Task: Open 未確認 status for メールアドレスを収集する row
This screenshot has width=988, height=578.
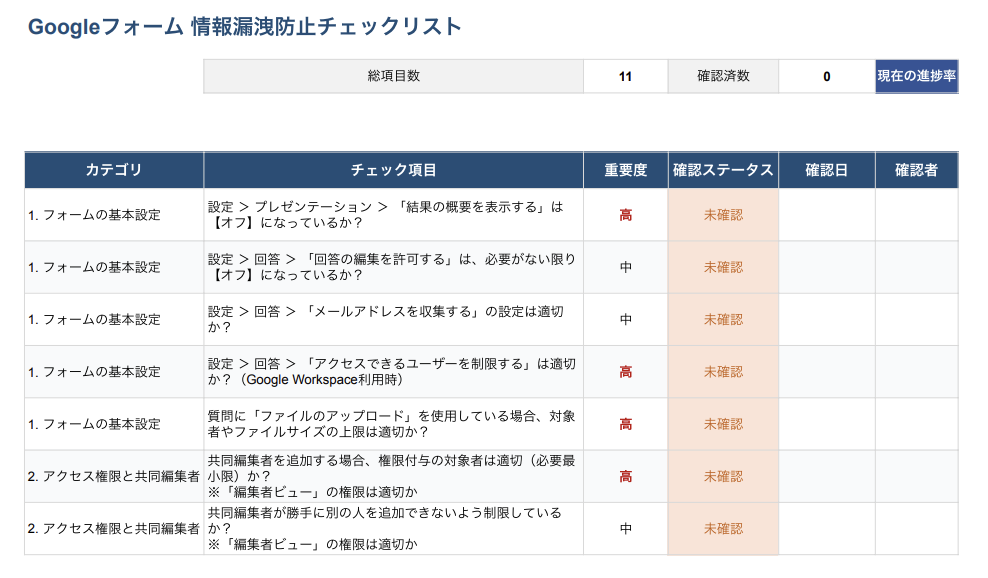Action: [x=723, y=320]
